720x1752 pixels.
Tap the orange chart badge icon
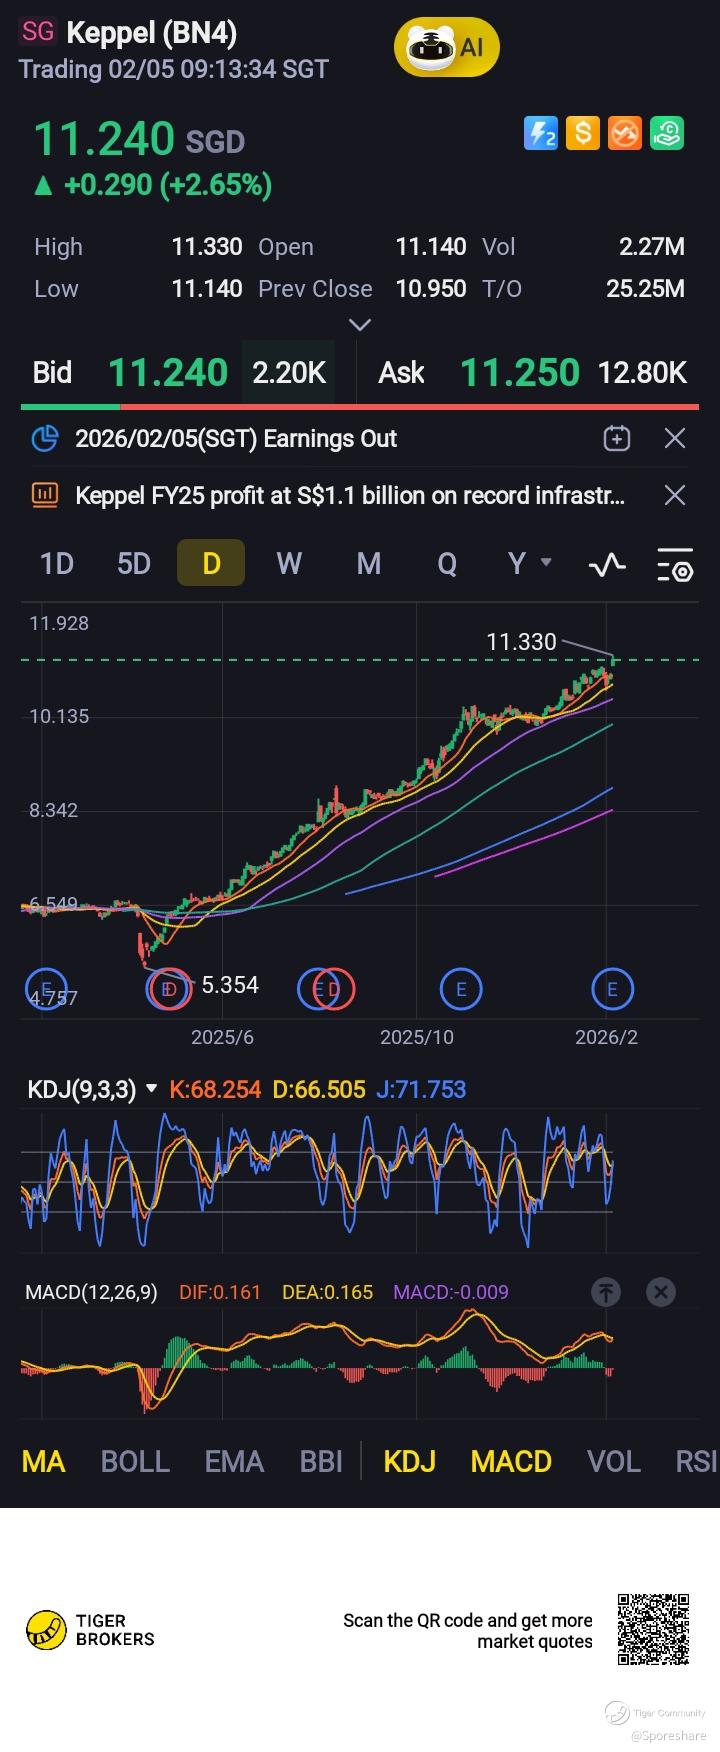[x=625, y=133]
